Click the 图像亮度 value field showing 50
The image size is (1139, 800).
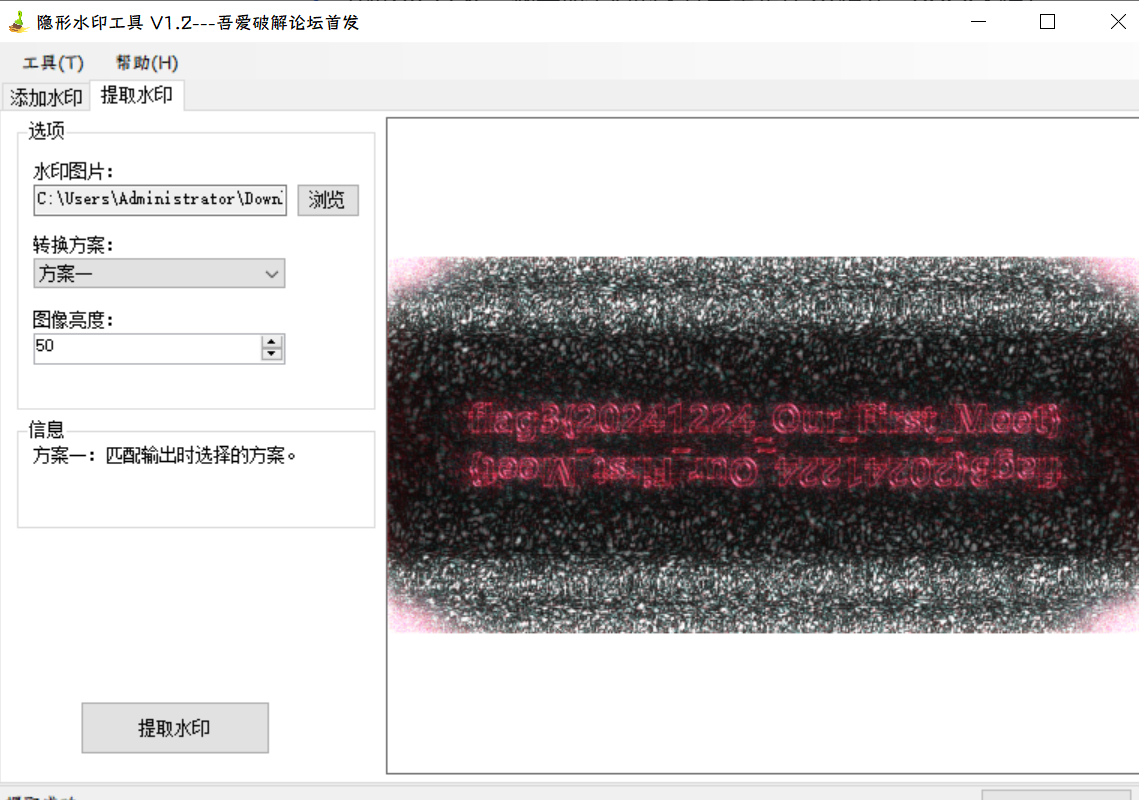tap(147, 348)
